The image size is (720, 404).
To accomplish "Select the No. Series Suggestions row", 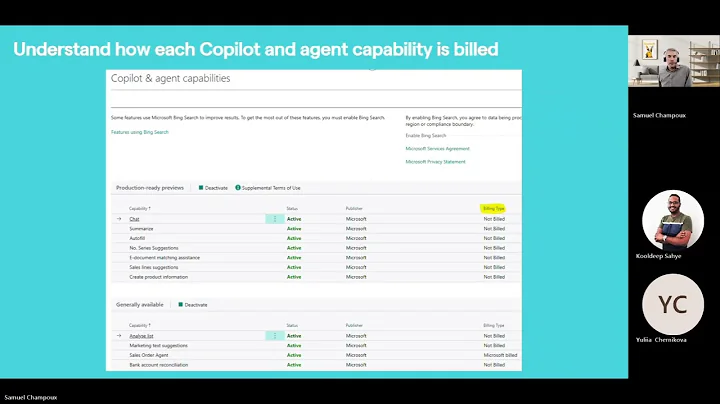I will 316,248.
